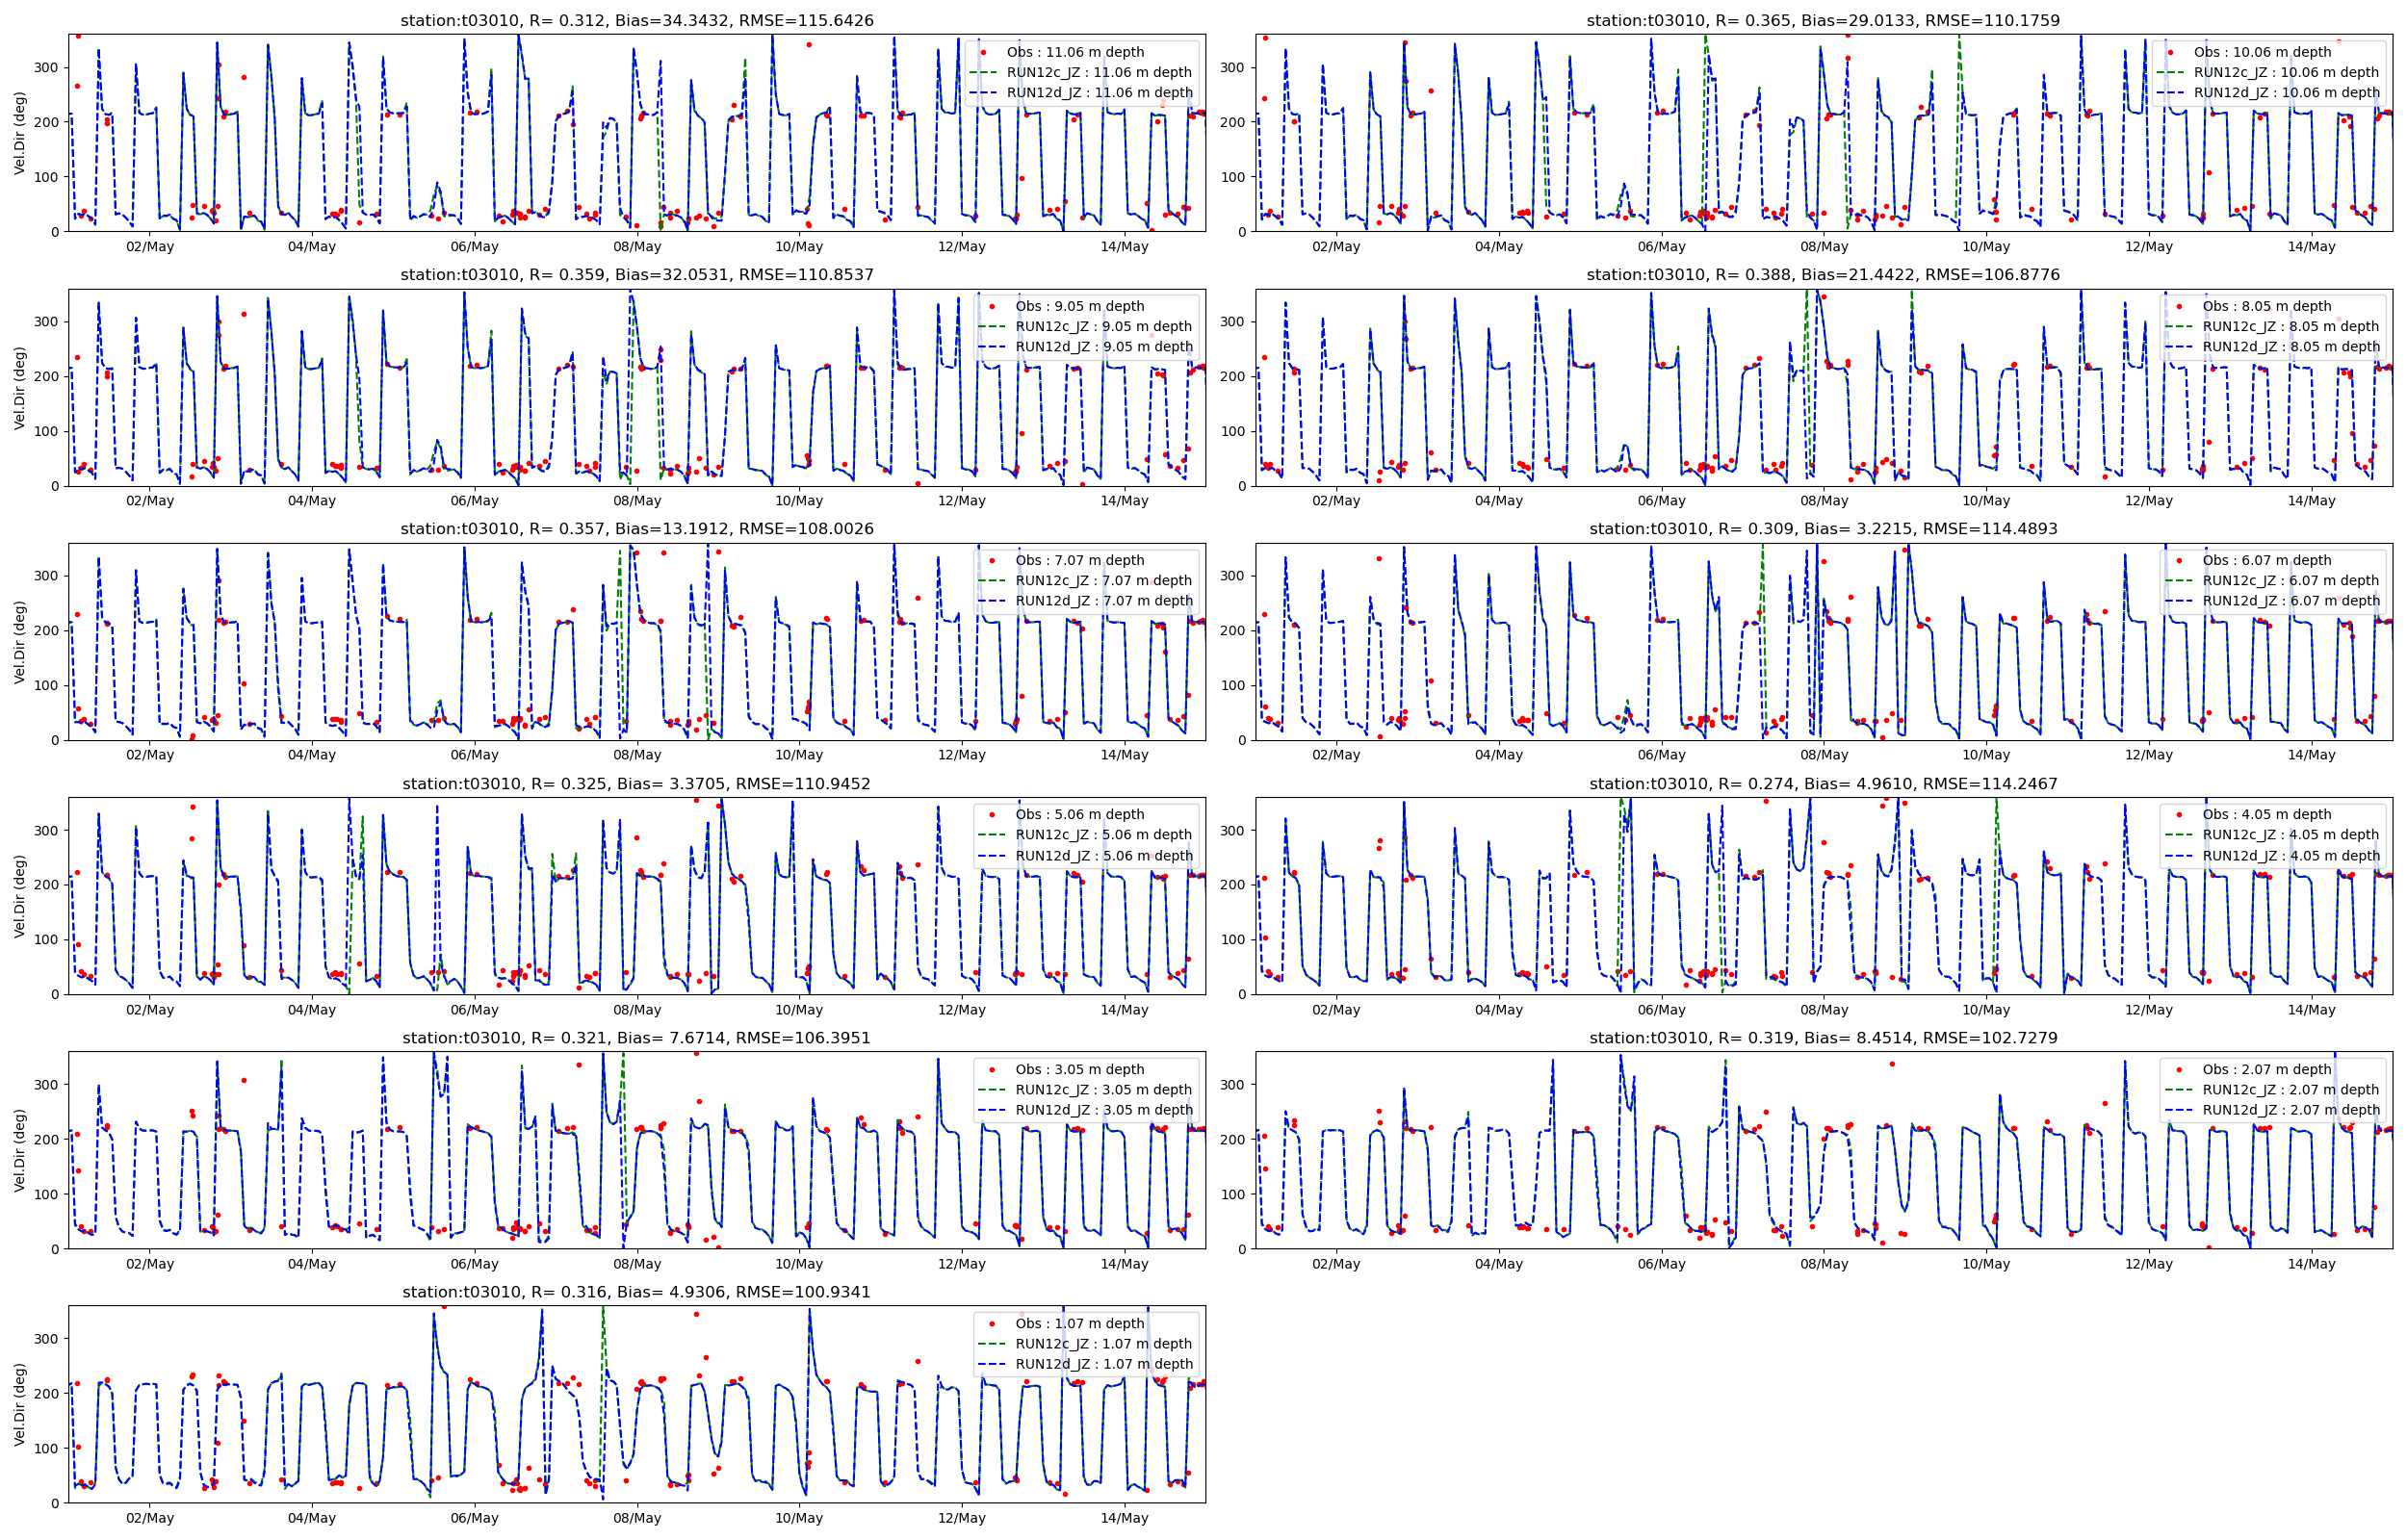Click the blue RUN12d_JZ line in 9.05 m legend
Image resolution: width=2407 pixels, height=1540 pixels.
[991, 347]
